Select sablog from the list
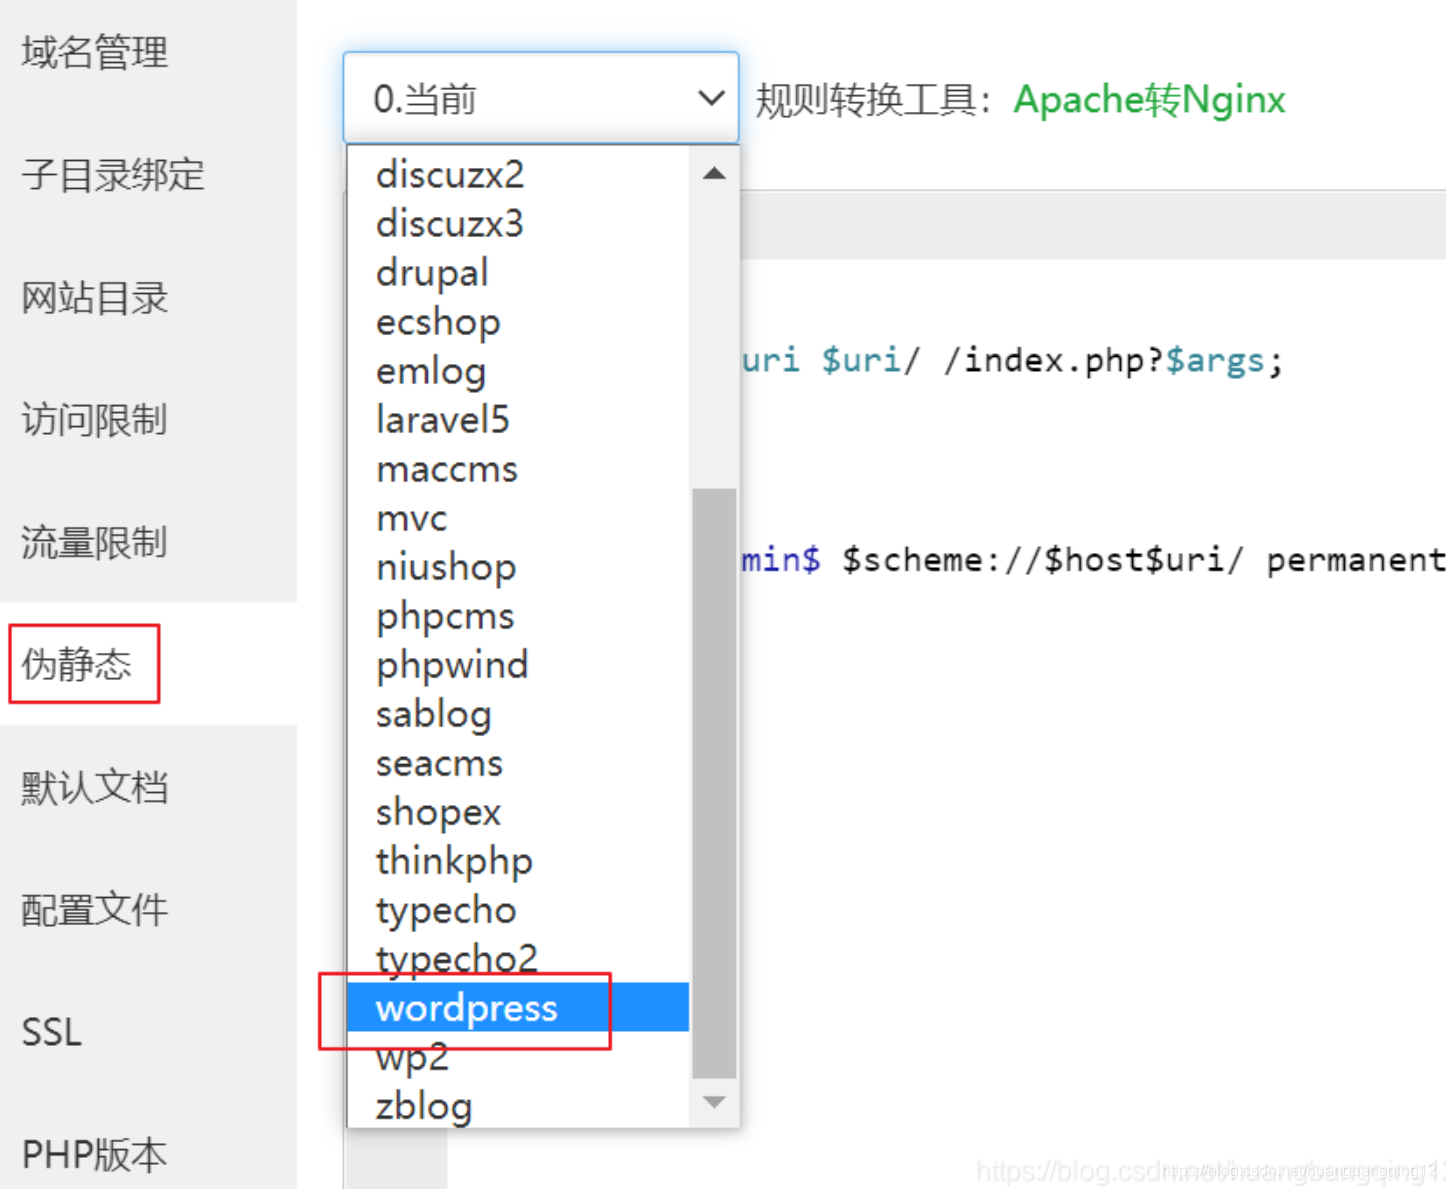Image resolution: width=1446 pixels, height=1189 pixels. (x=518, y=714)
